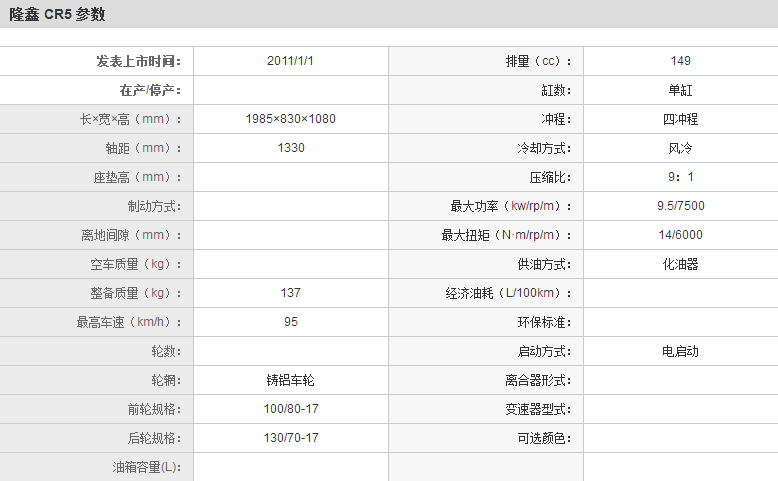Select the 化油器 fuel supply value
This screenshot has width=778, height=481.
(x=680, y=264)
